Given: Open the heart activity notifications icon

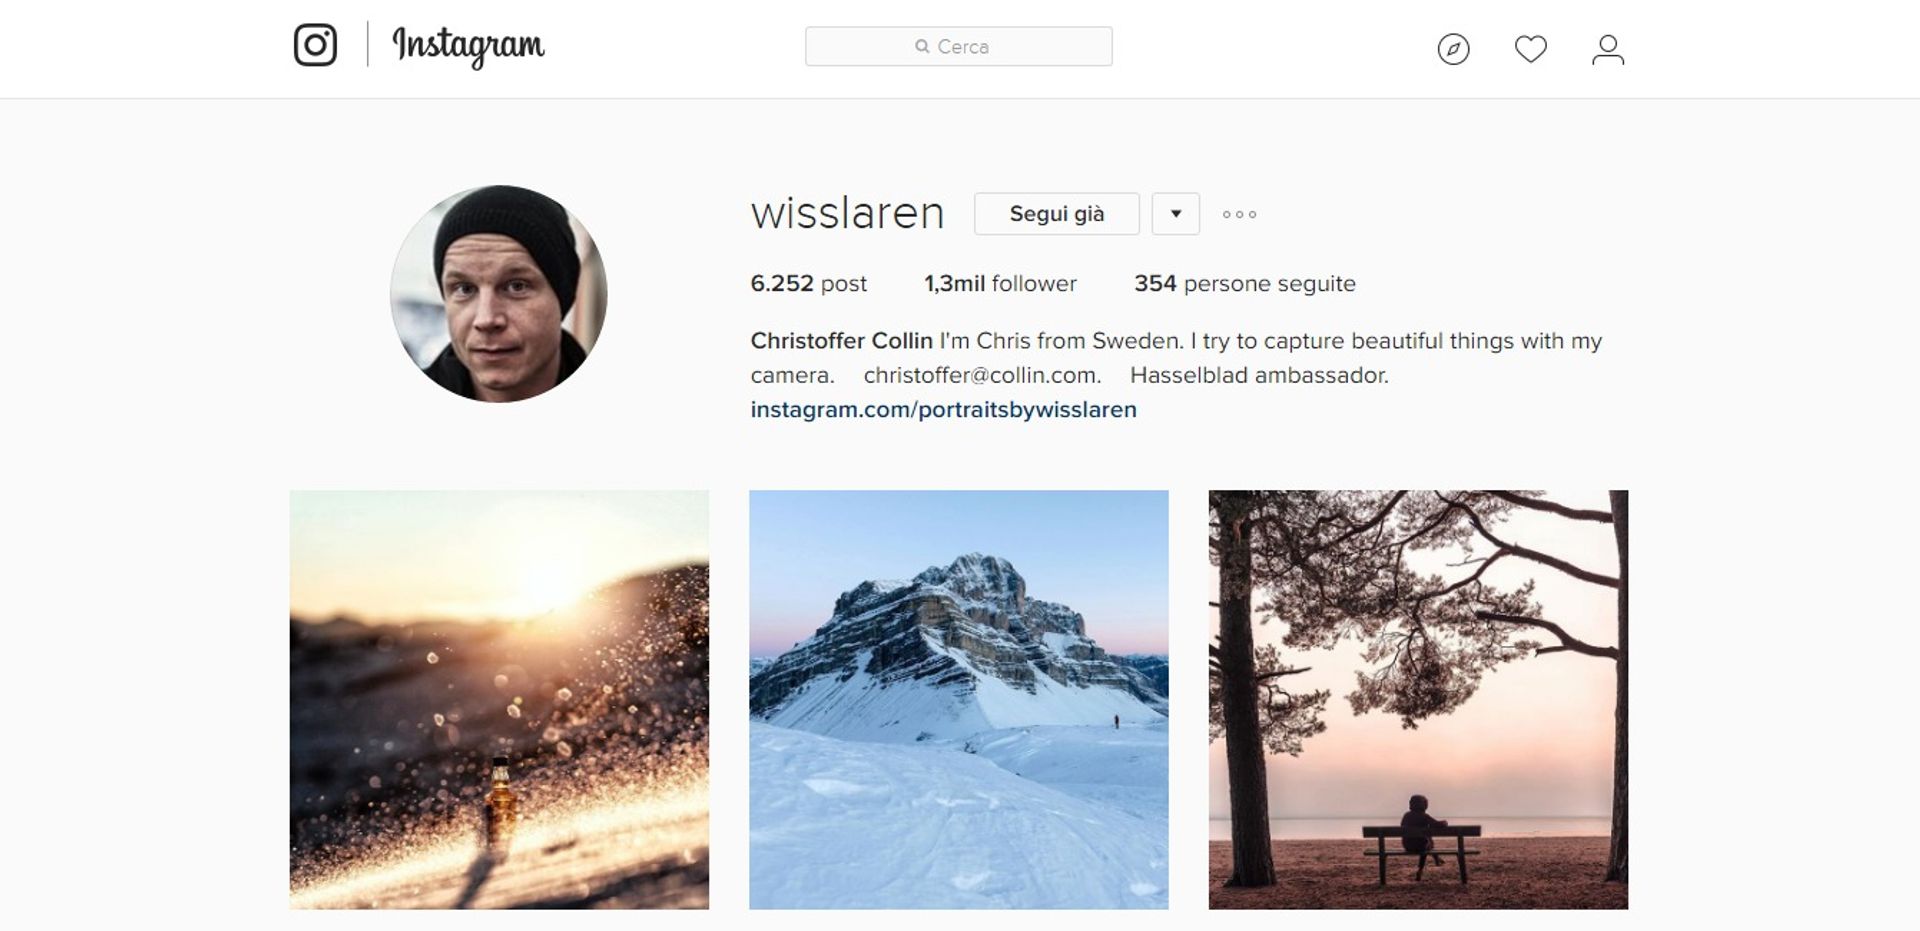Looking at the screenshot, I should point(1530,49).
